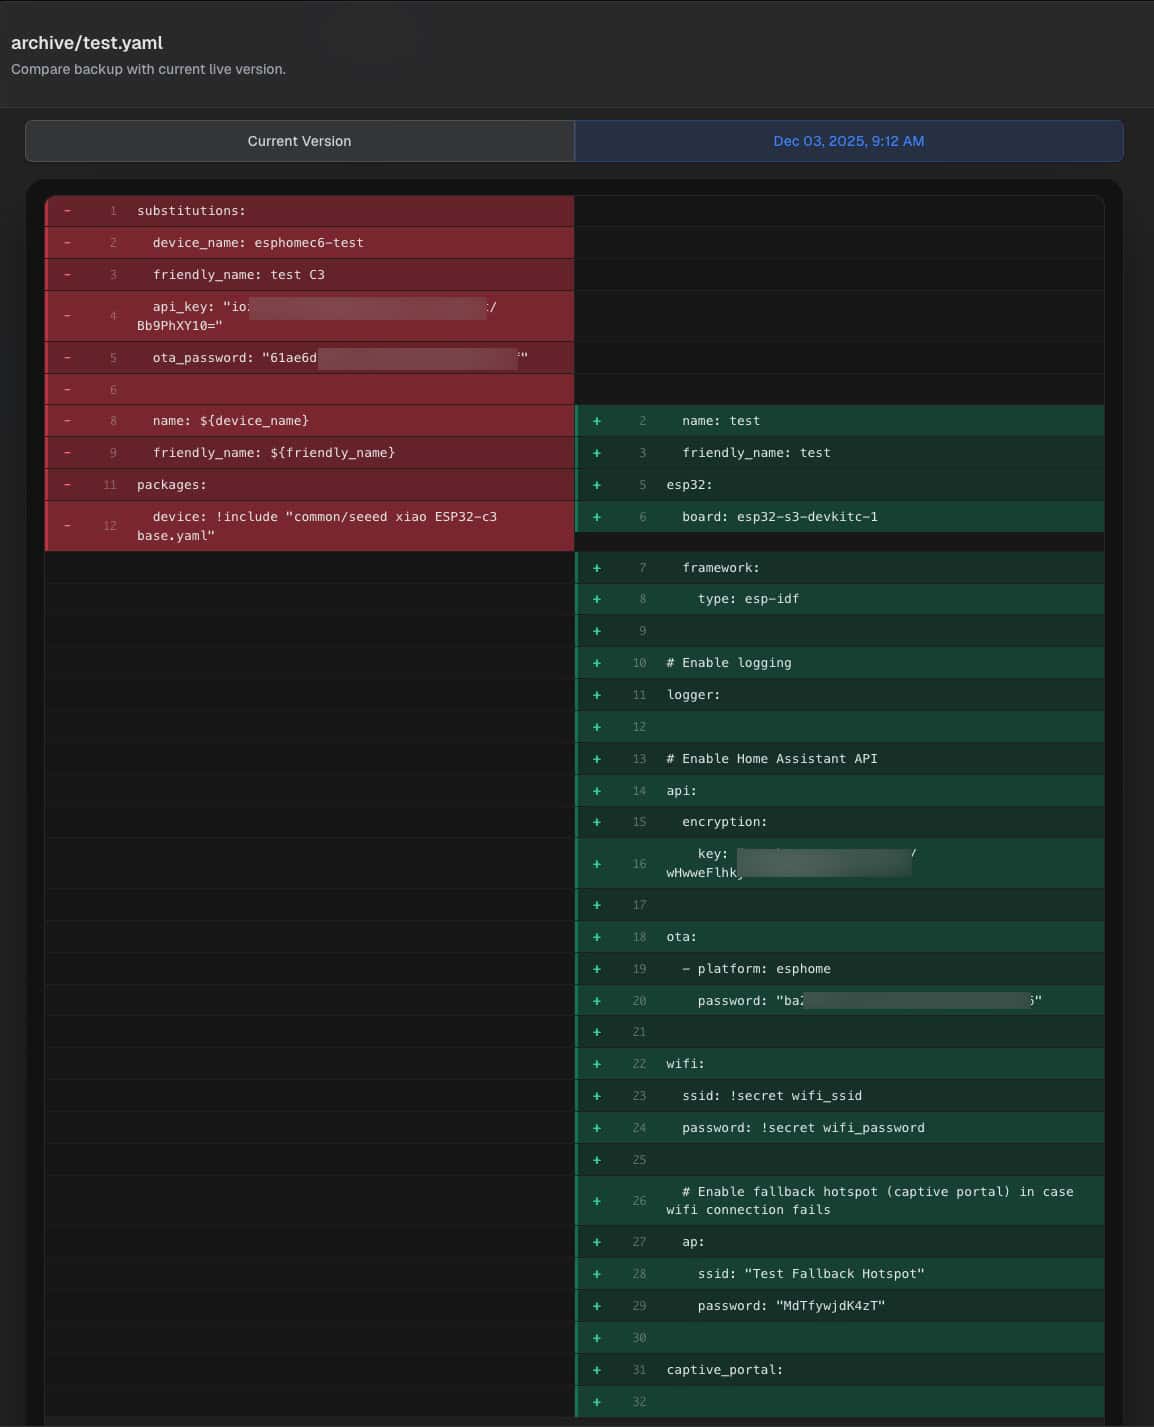This screenshot has width=1154, height=1427.
Task: Click the Test Fallback Hotspot ssid line
Action: 810,1274
